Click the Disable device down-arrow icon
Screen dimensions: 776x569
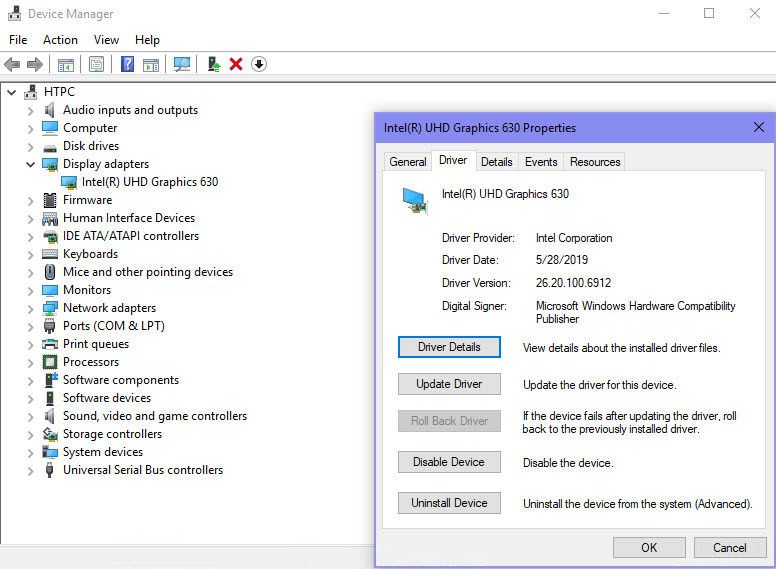259,64
